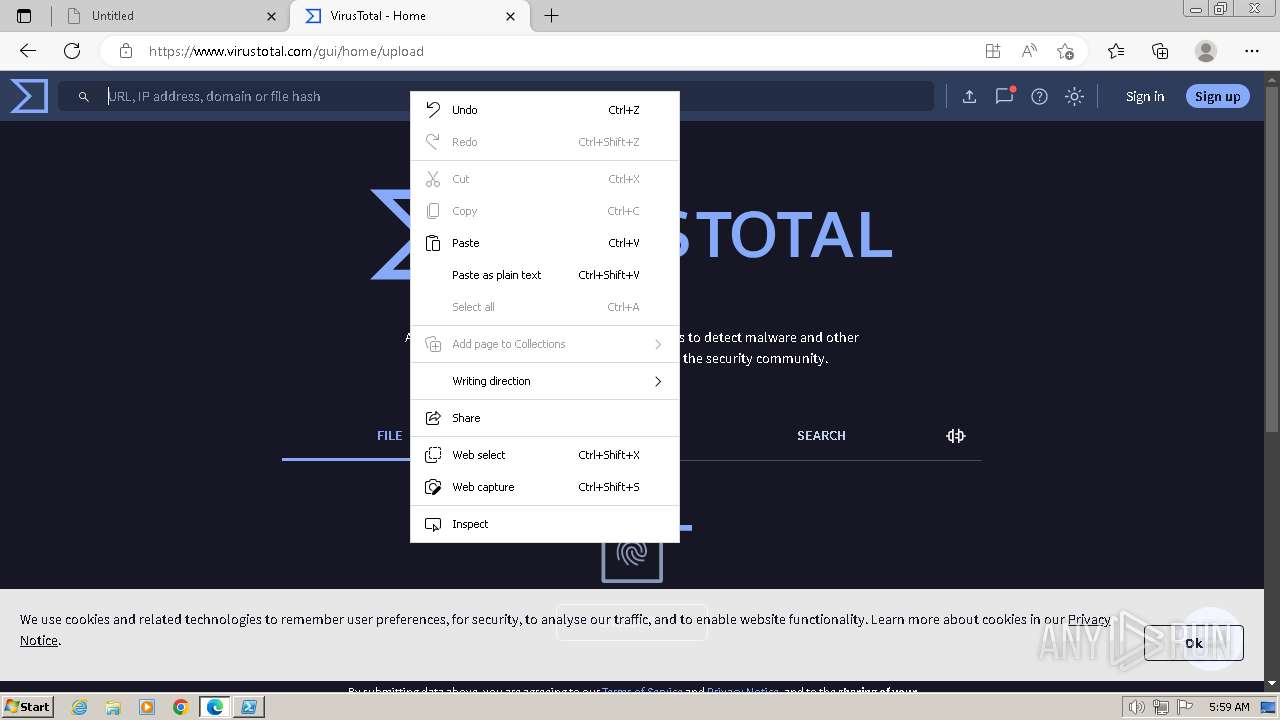
Task: Click the browser back arrow
Action: click(x=28, y=51)
